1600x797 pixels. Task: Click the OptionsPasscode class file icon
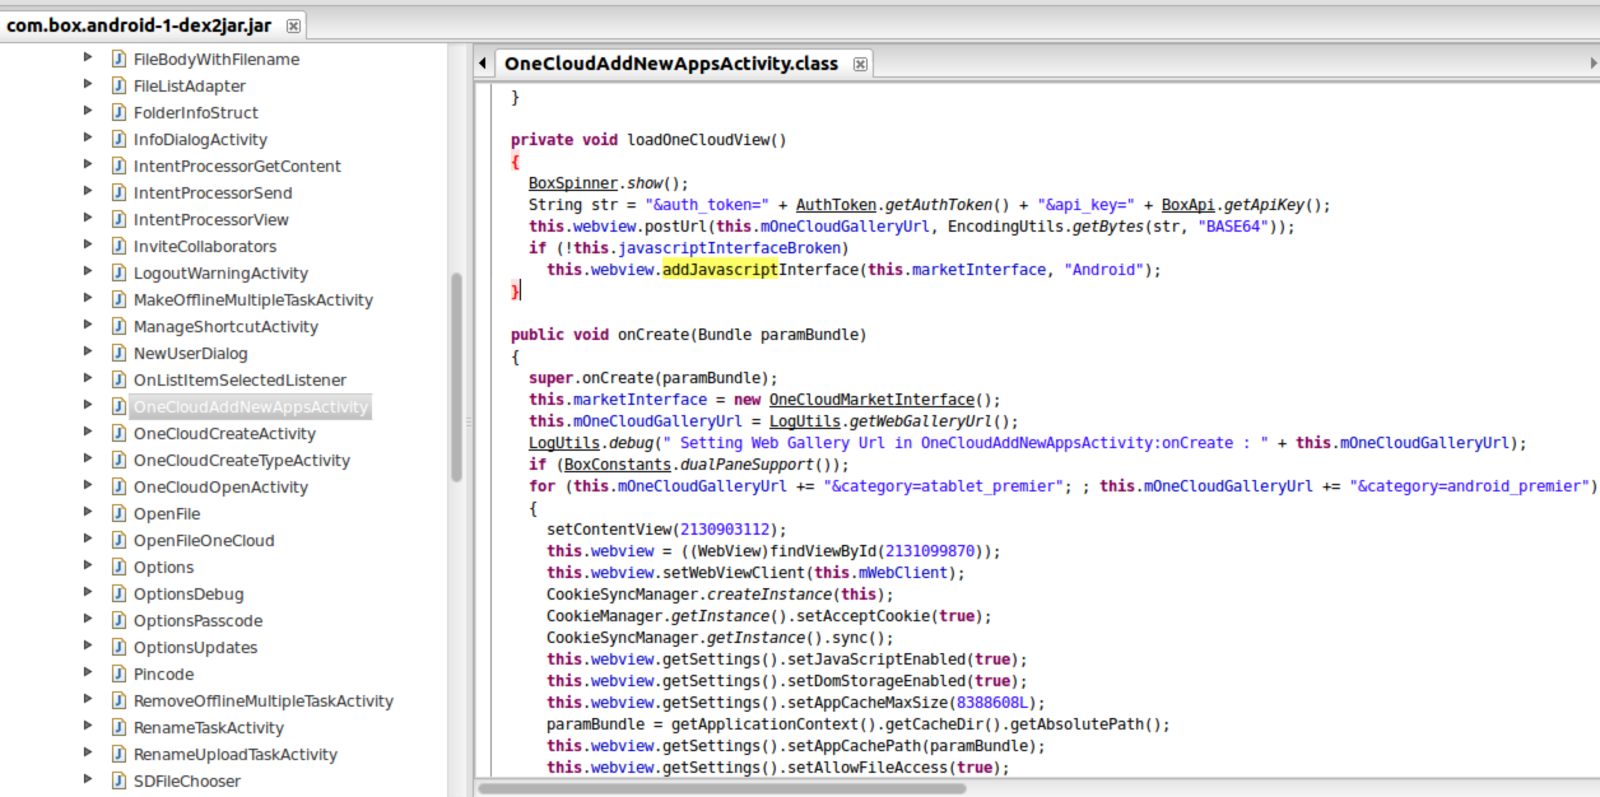pos(119,621)
